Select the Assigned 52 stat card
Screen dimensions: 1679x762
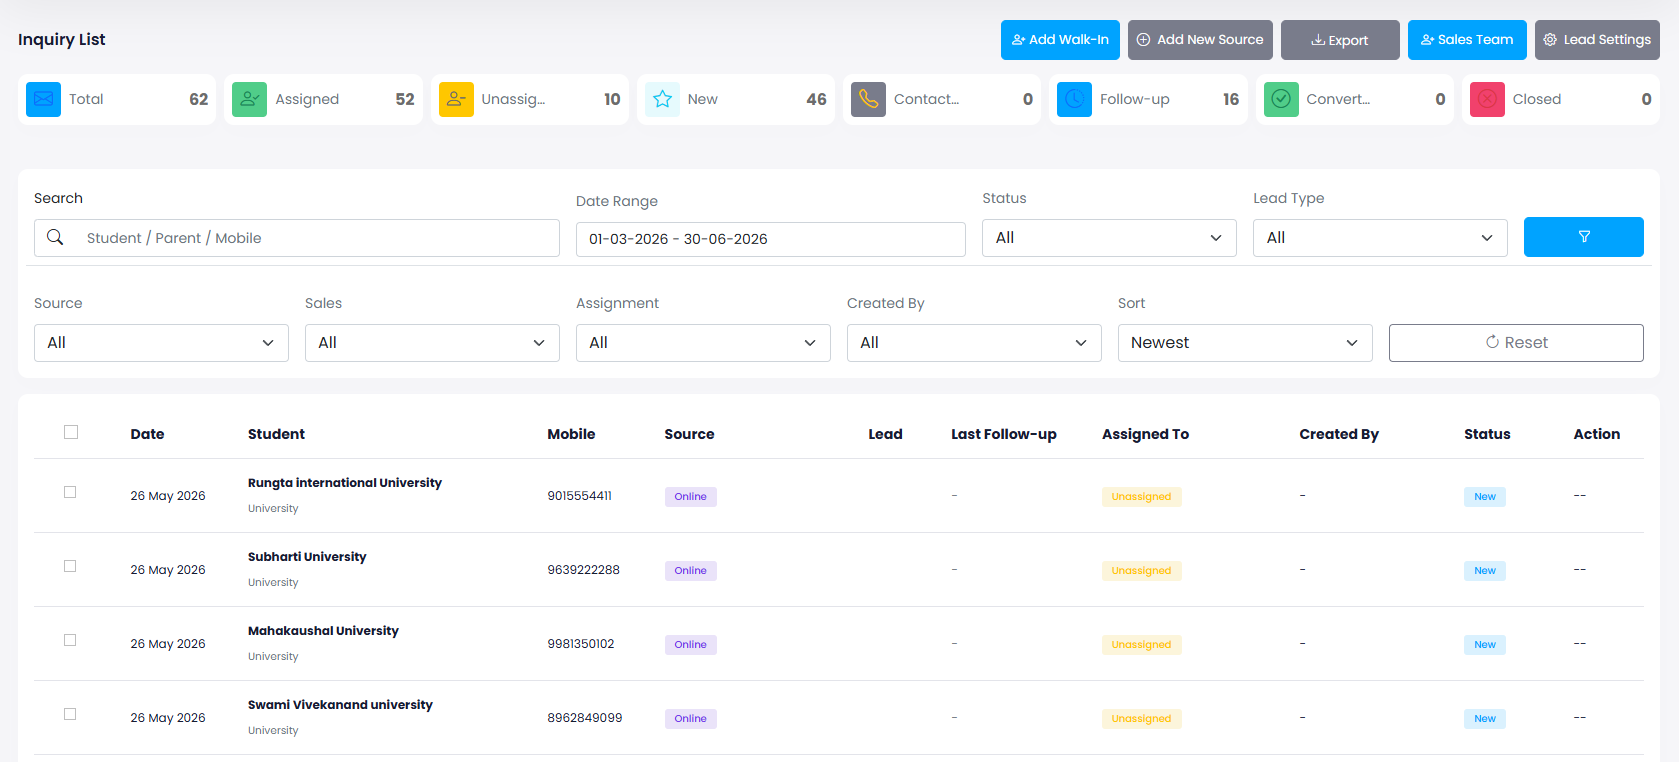coord(323,99)
